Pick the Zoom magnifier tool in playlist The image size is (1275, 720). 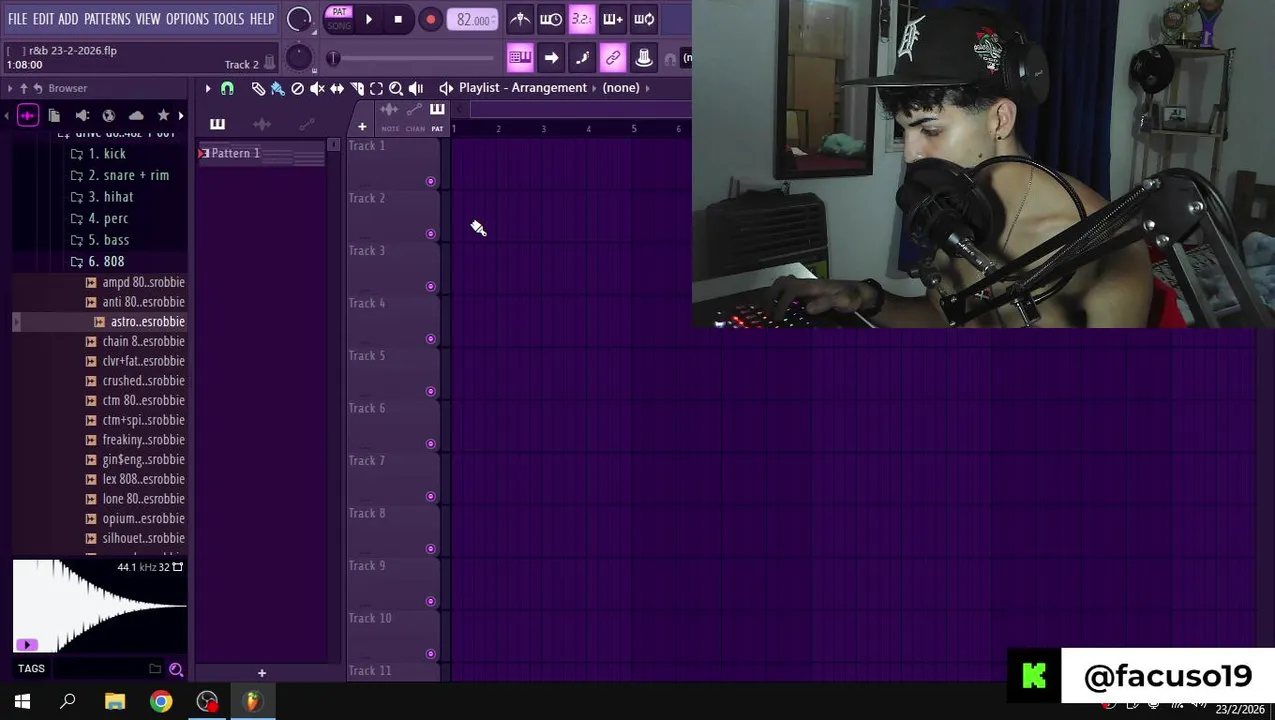coord(396,88)
